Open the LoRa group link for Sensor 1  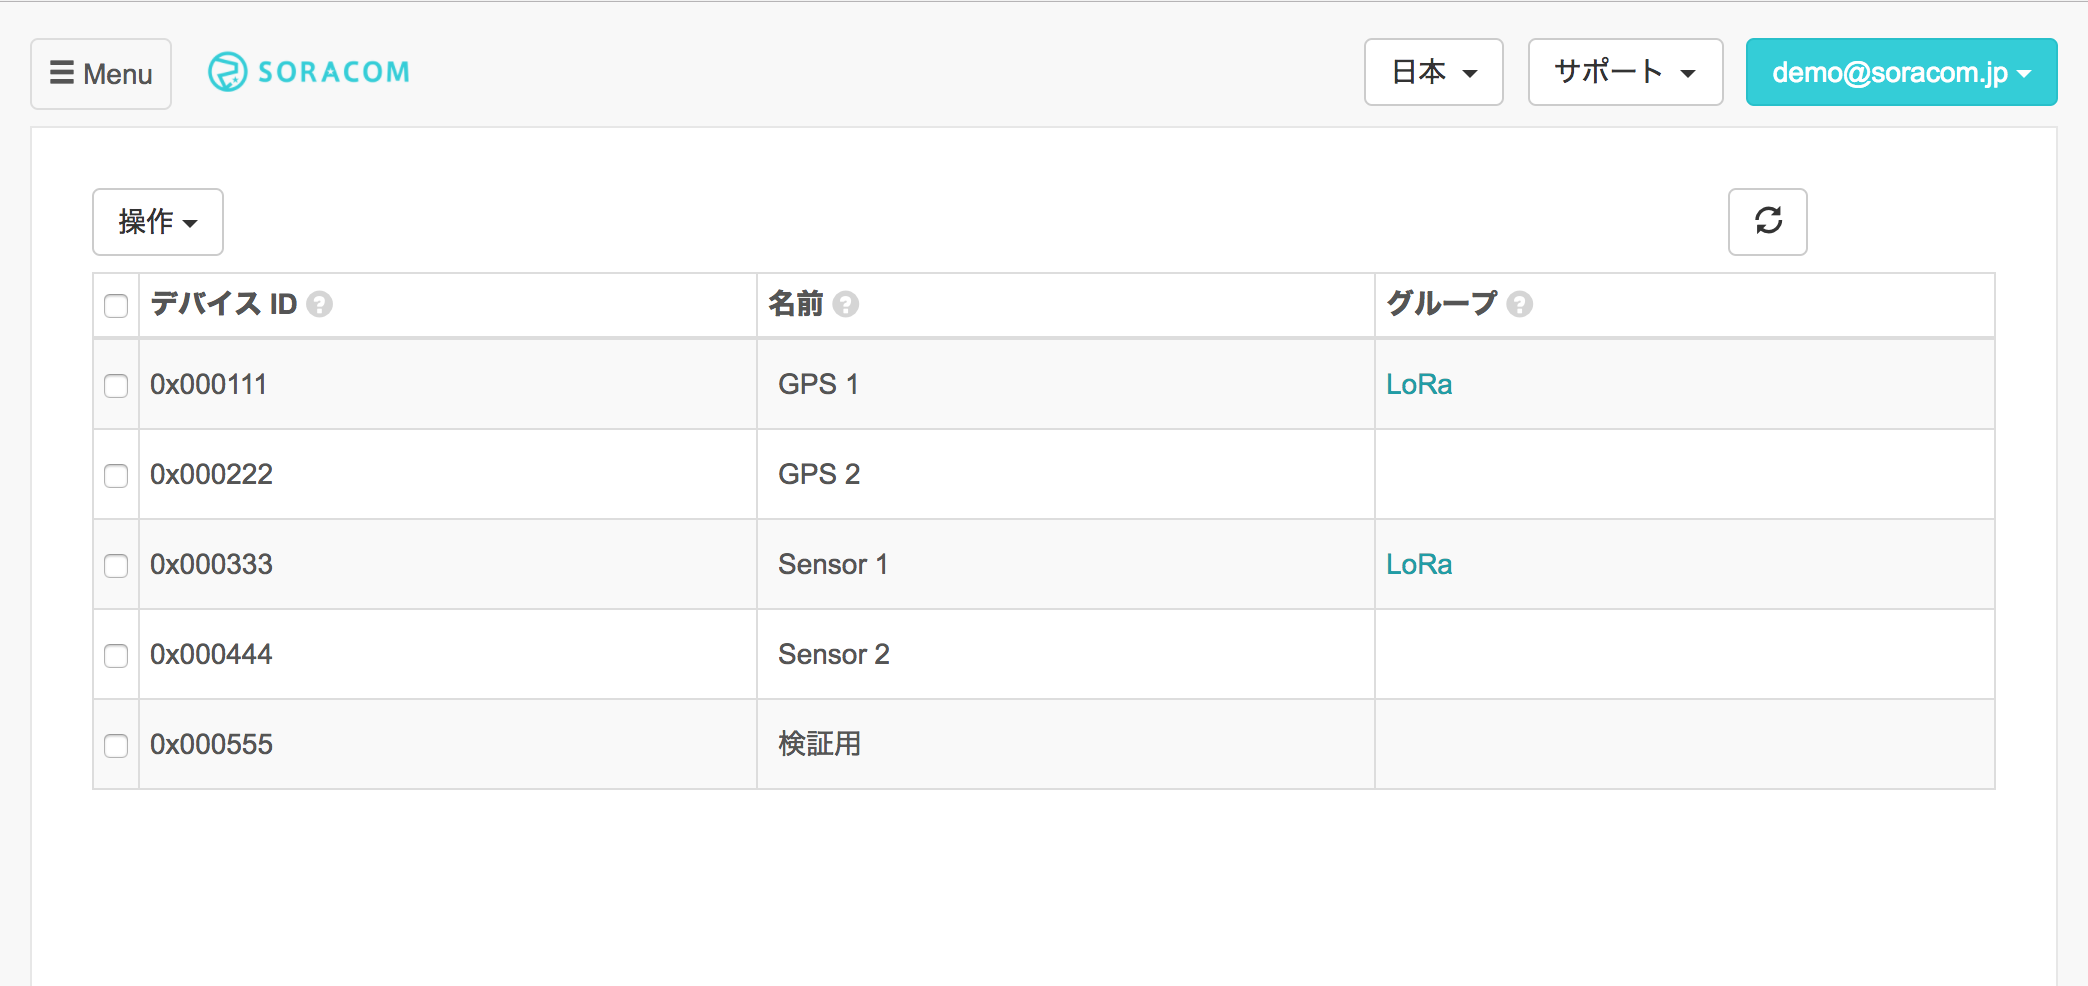coord(1419,564)
